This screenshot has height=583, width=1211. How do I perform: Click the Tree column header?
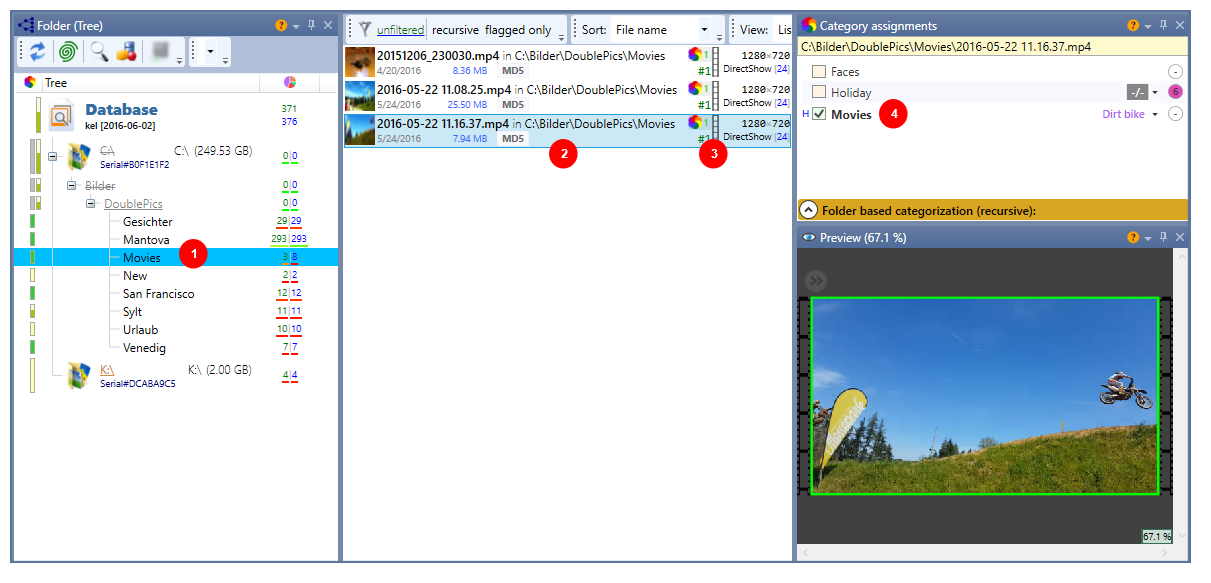pyautogui.click(x=56, y=83)
